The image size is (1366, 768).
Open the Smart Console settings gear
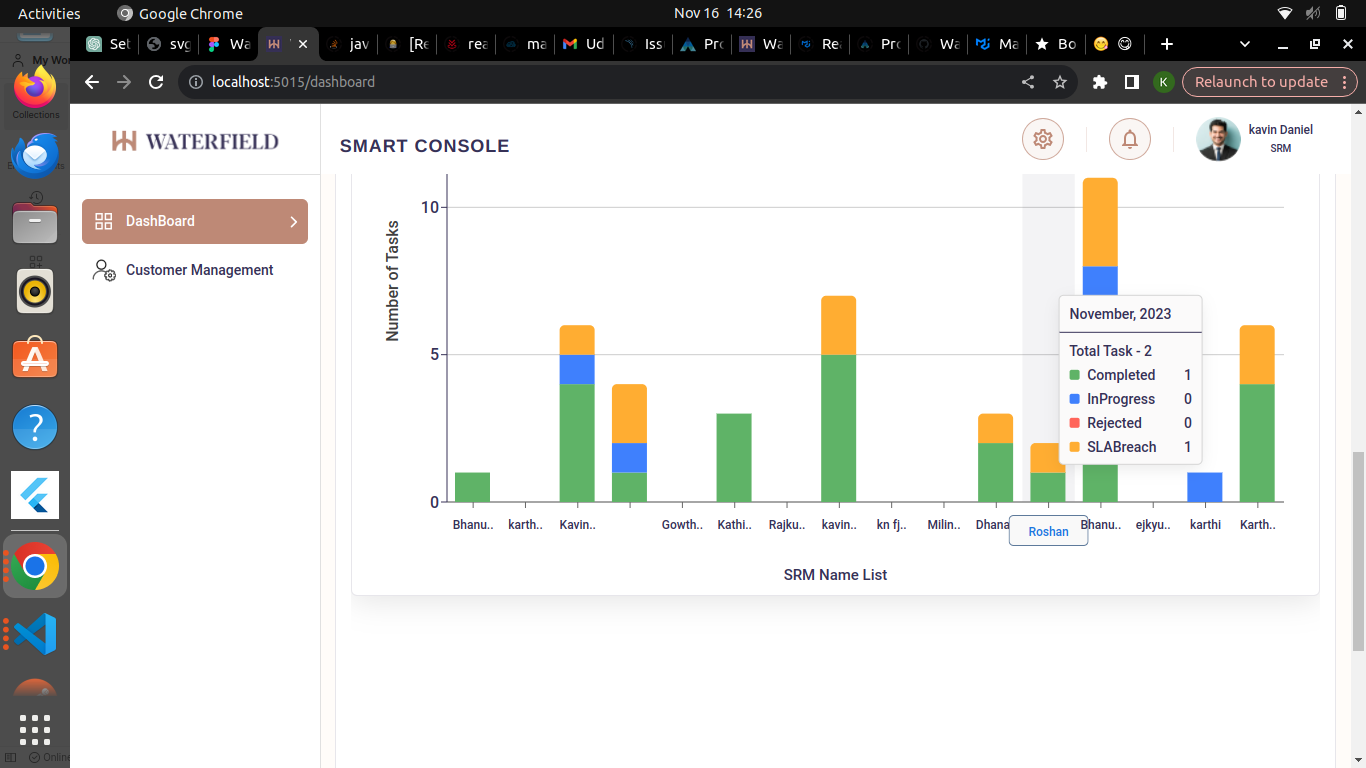pyautogui.click(x=1042, y=139)
